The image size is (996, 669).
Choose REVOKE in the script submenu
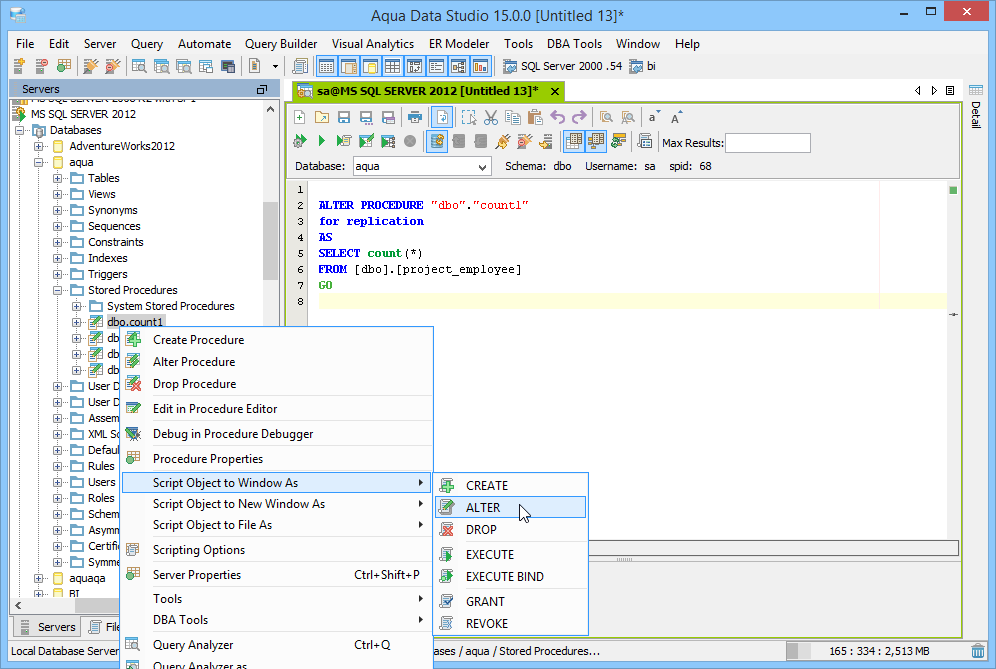(511, 624)
